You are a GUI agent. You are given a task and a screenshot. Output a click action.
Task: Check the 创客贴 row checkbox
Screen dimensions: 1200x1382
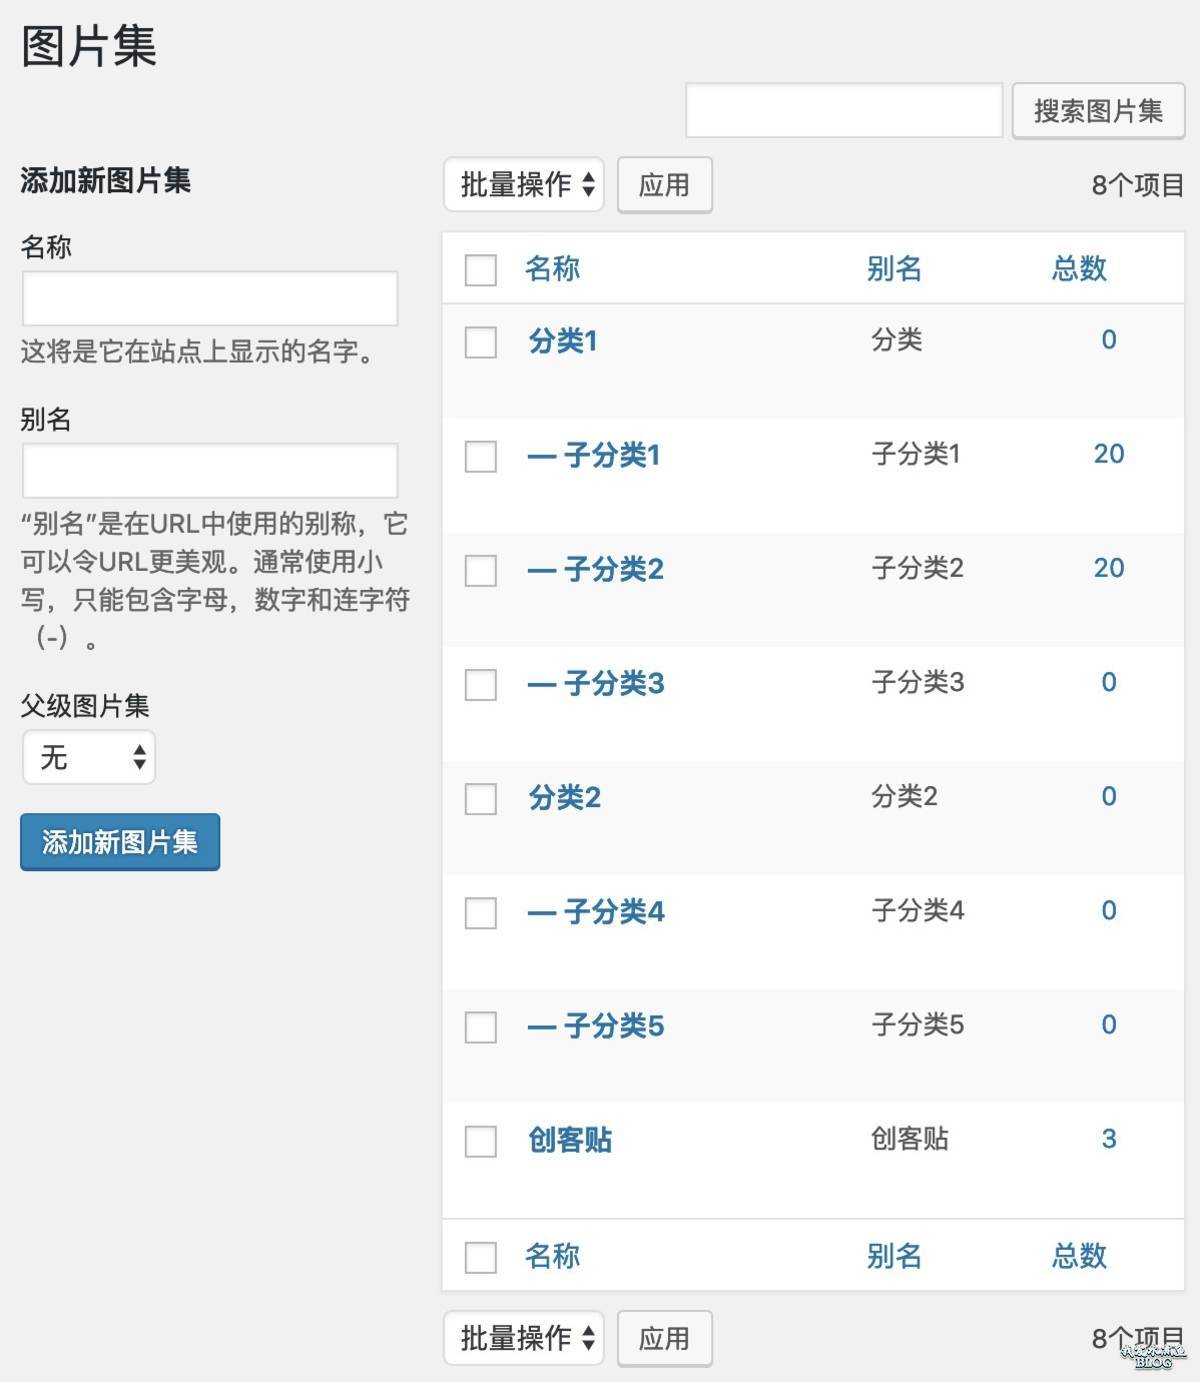(x=481, y=1141)
